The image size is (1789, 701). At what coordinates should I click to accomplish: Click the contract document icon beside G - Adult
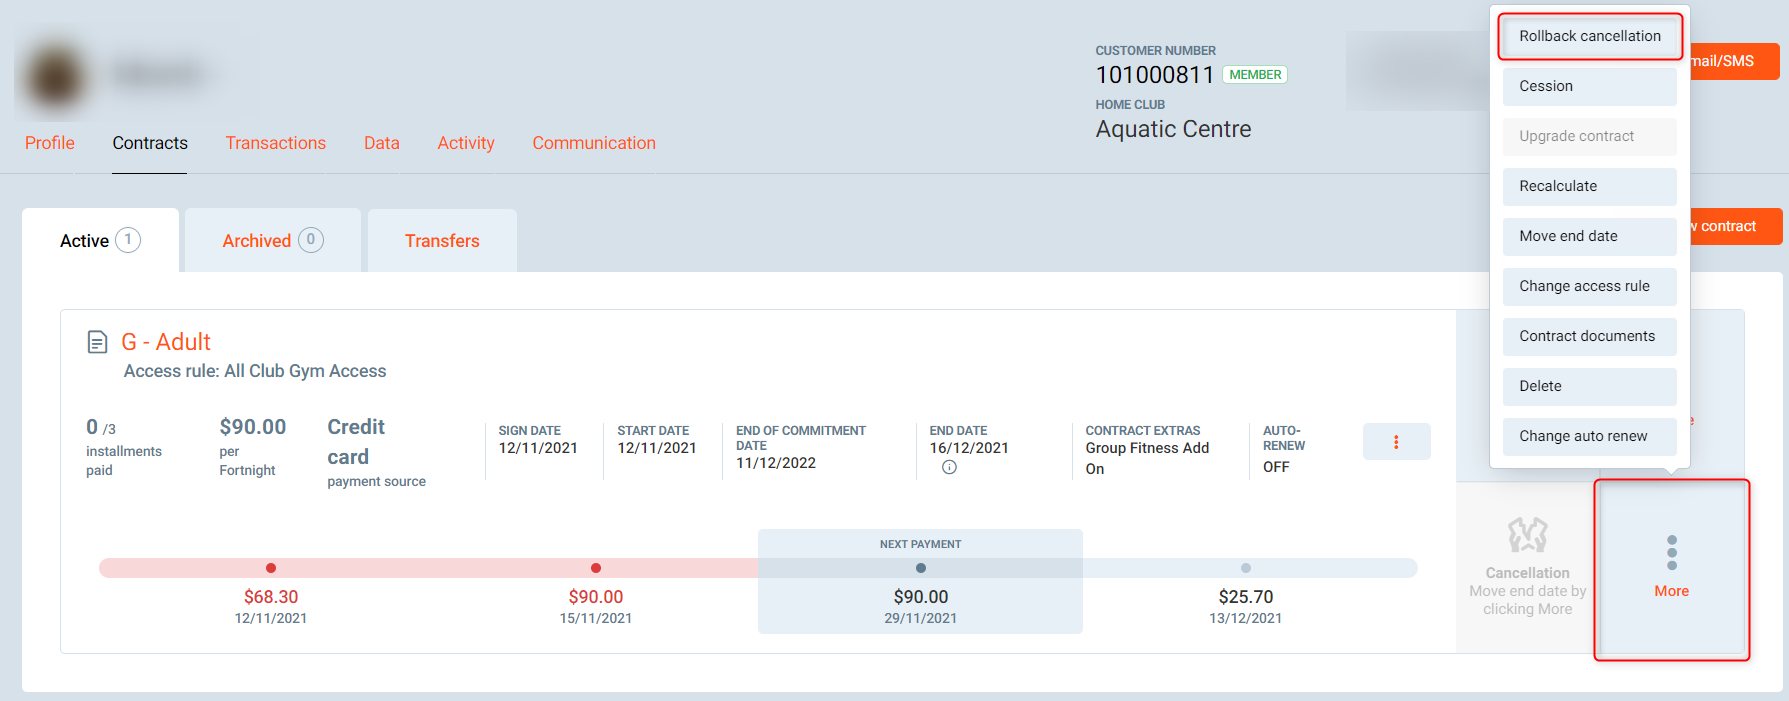point(97,342)
